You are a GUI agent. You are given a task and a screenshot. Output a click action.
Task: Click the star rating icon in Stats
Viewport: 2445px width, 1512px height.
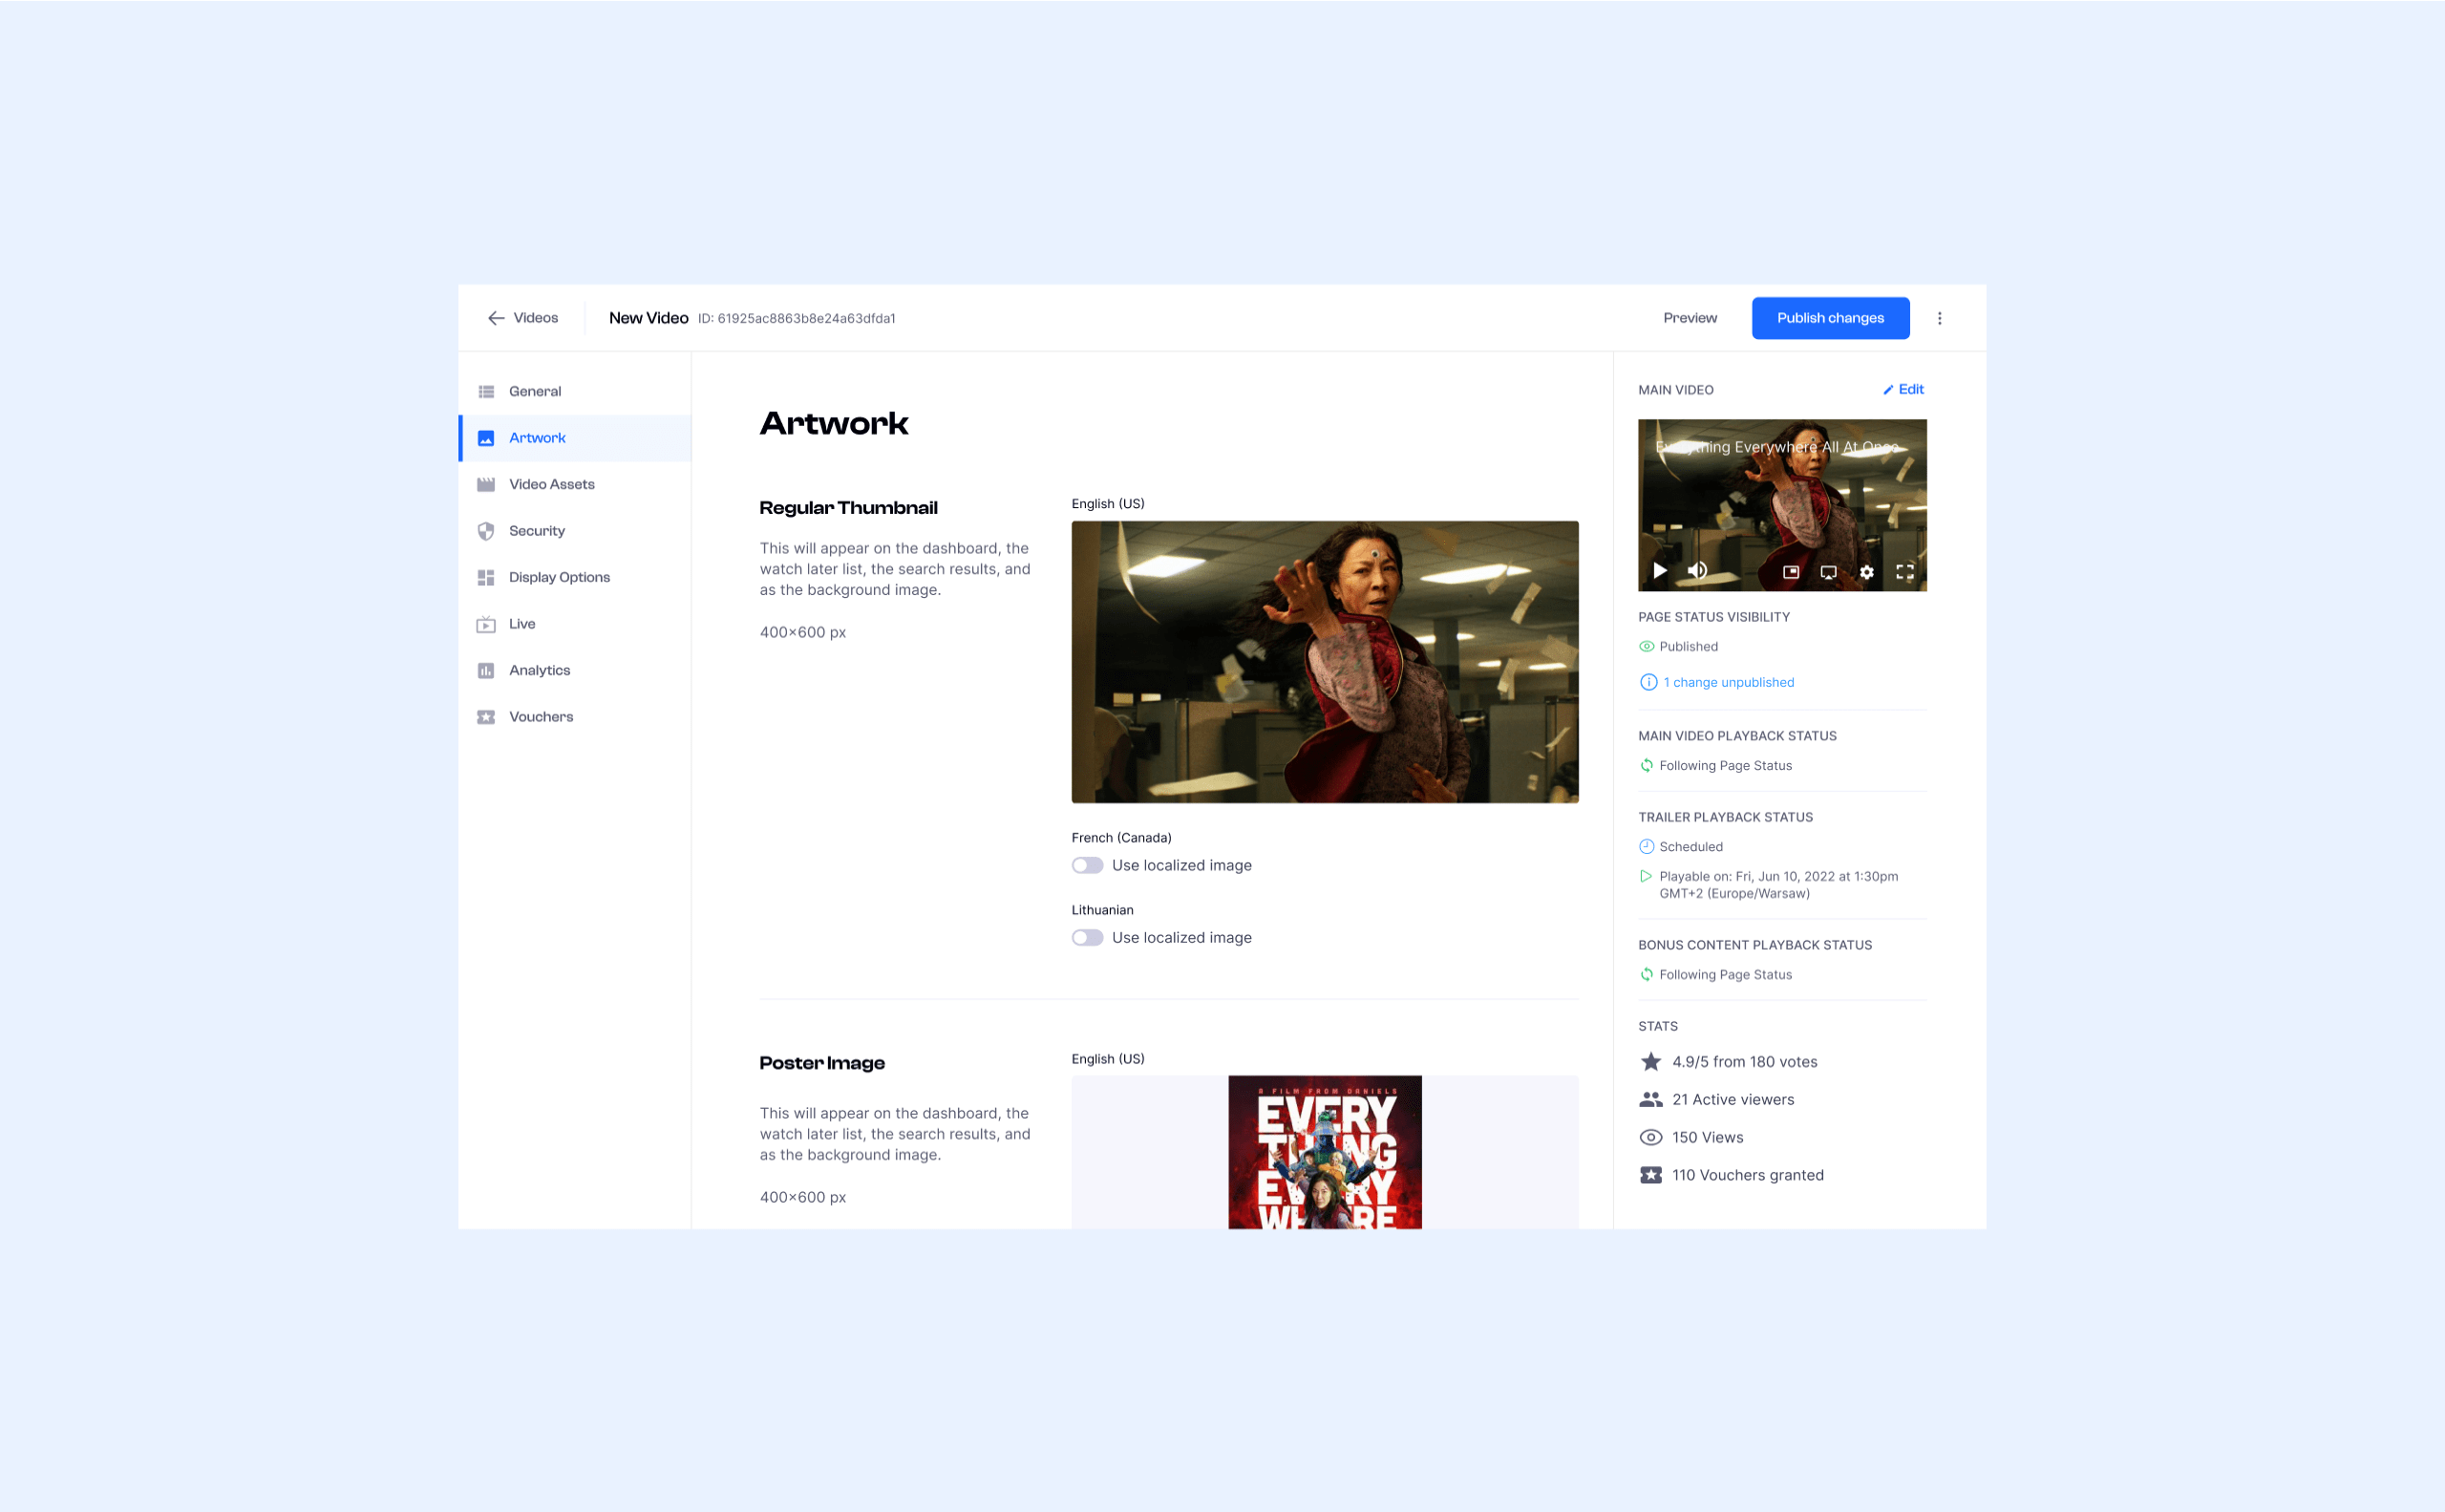click(1651, 1061)
